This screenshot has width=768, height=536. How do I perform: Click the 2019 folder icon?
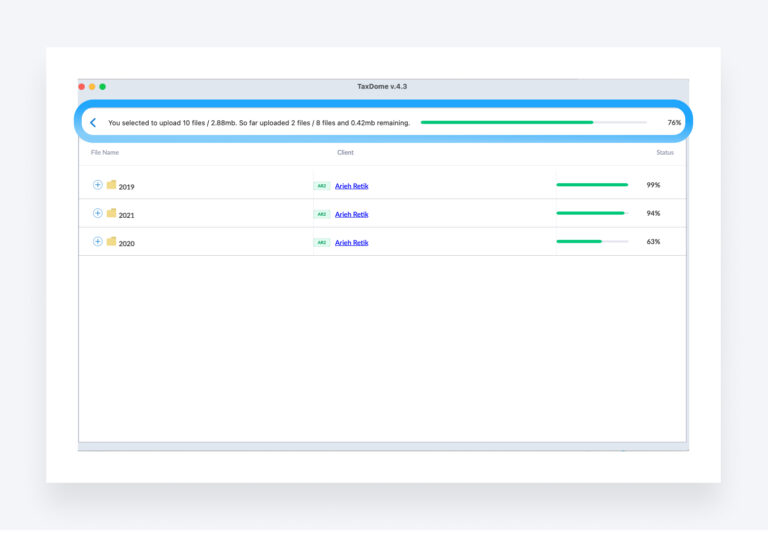(x=112, y=185)
